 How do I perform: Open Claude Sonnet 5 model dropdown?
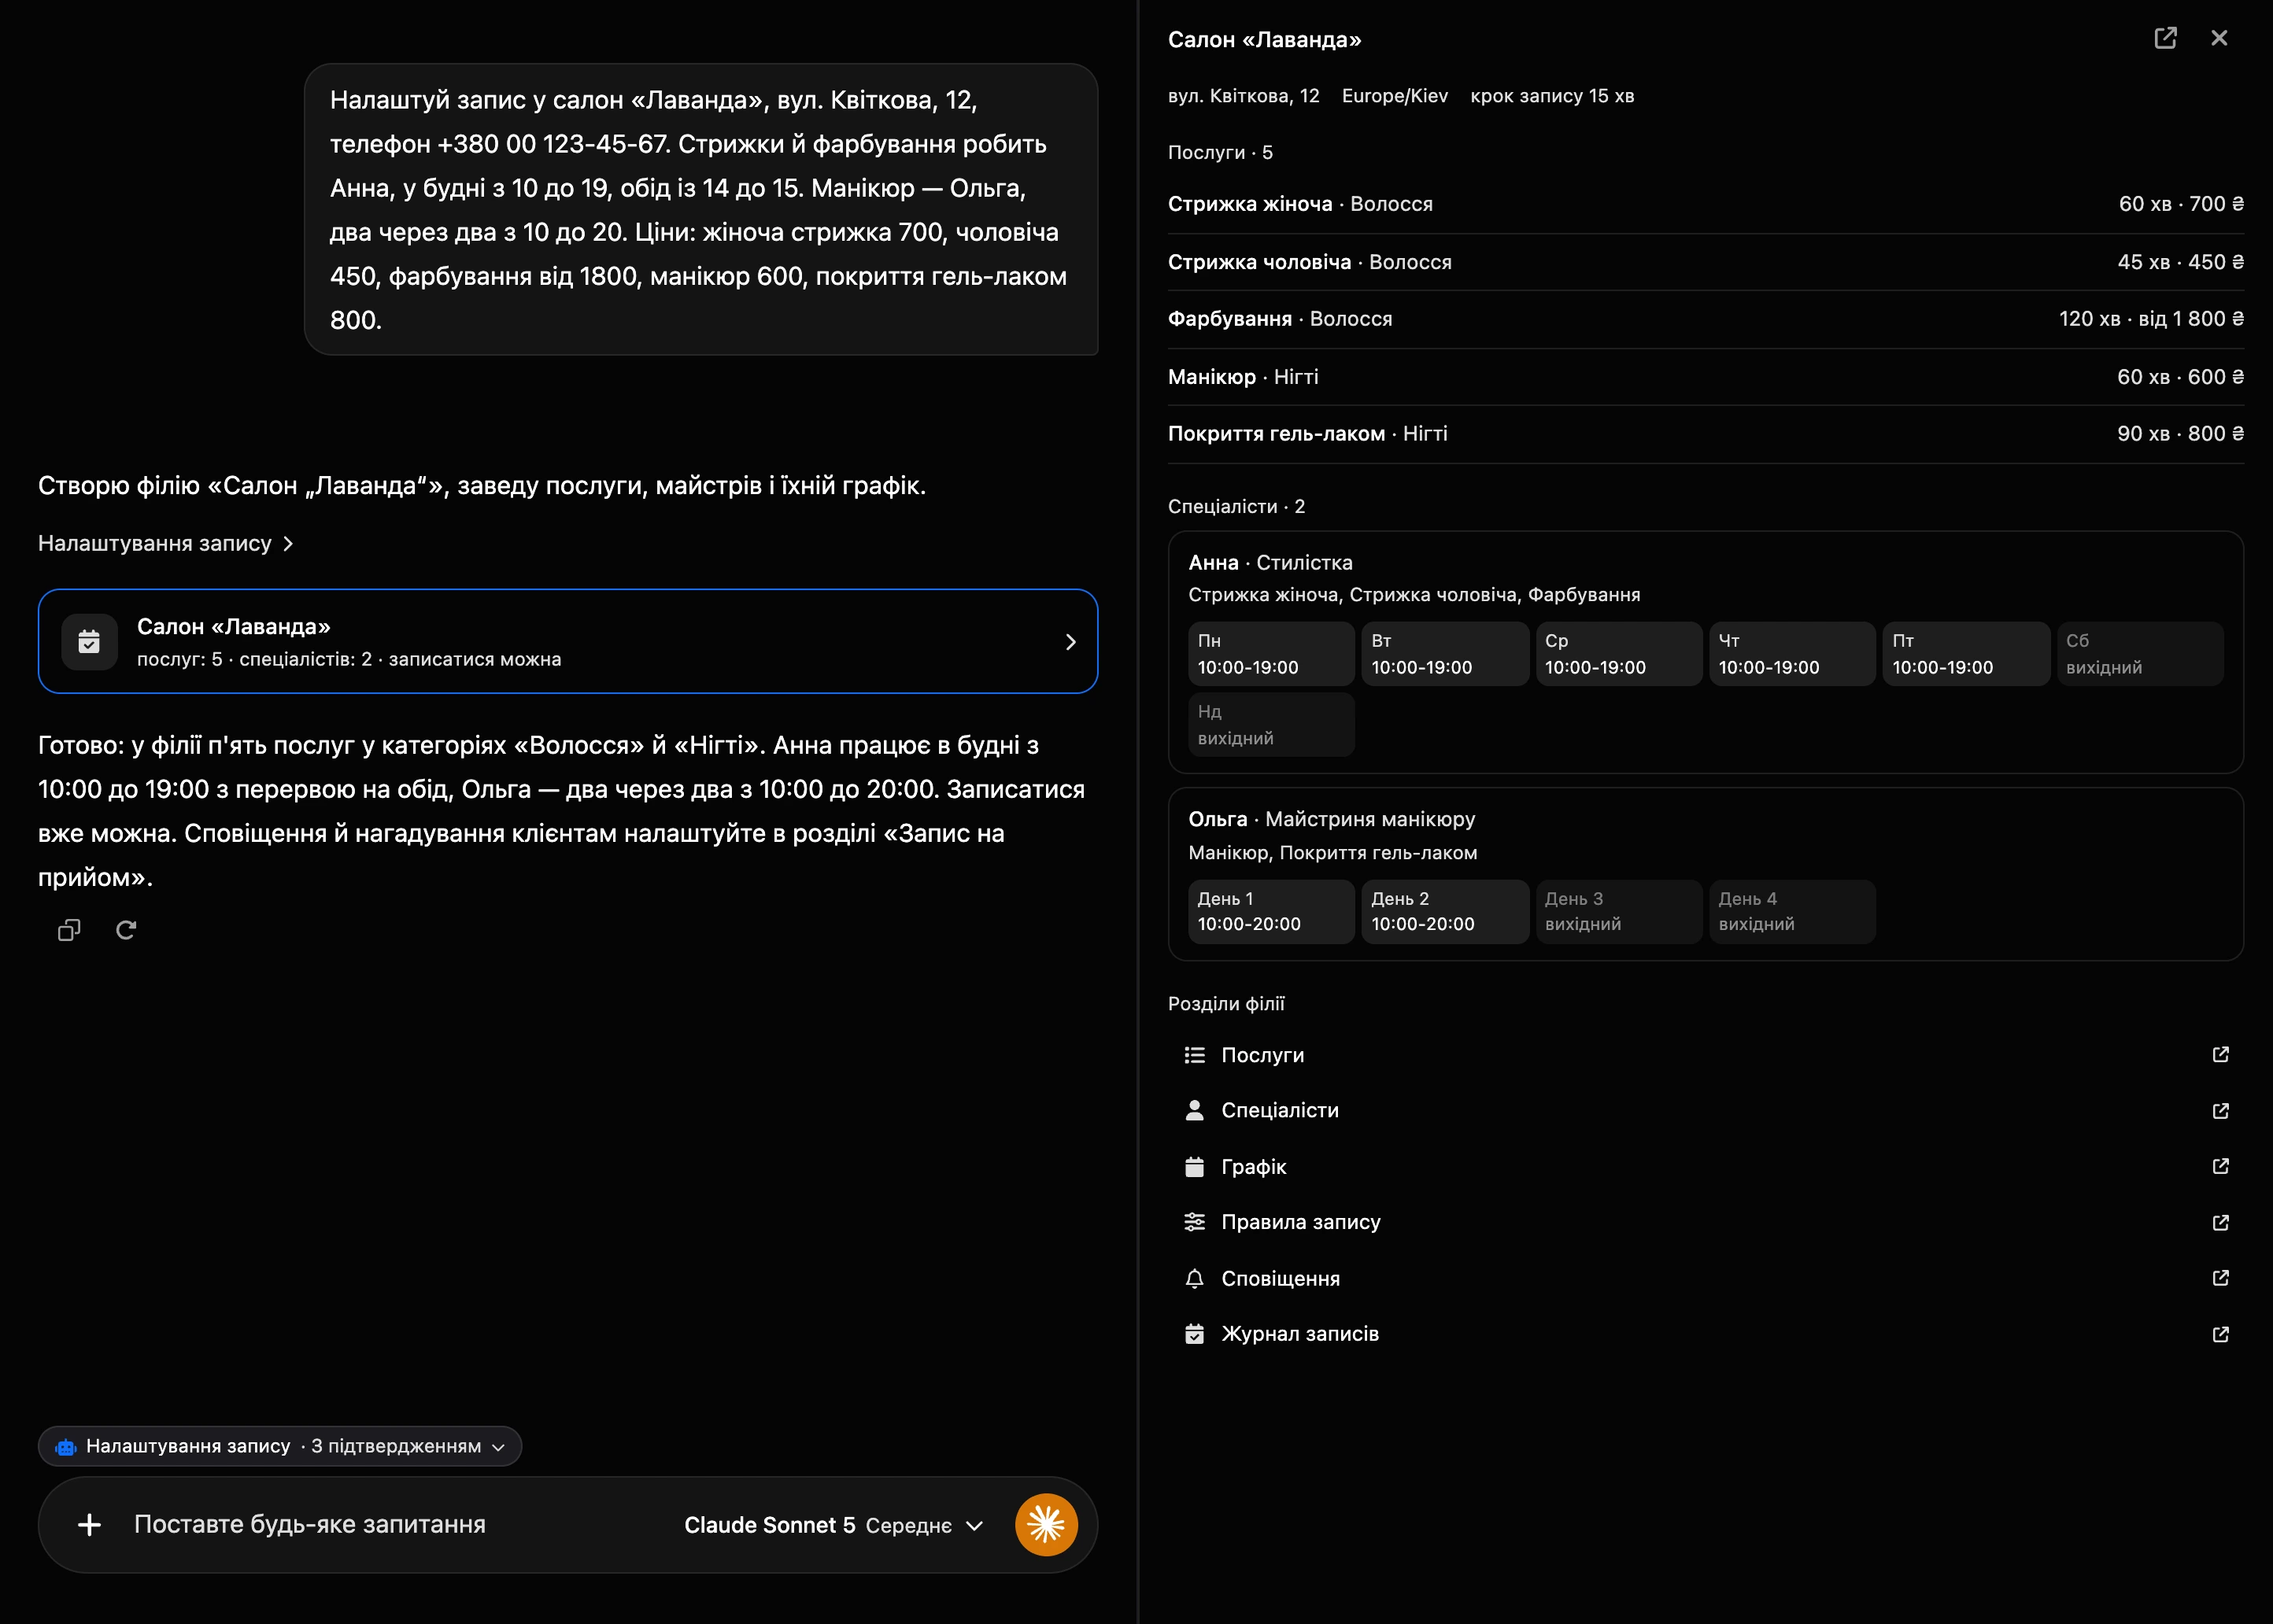pyautogui.click(x=833, y=1525)
